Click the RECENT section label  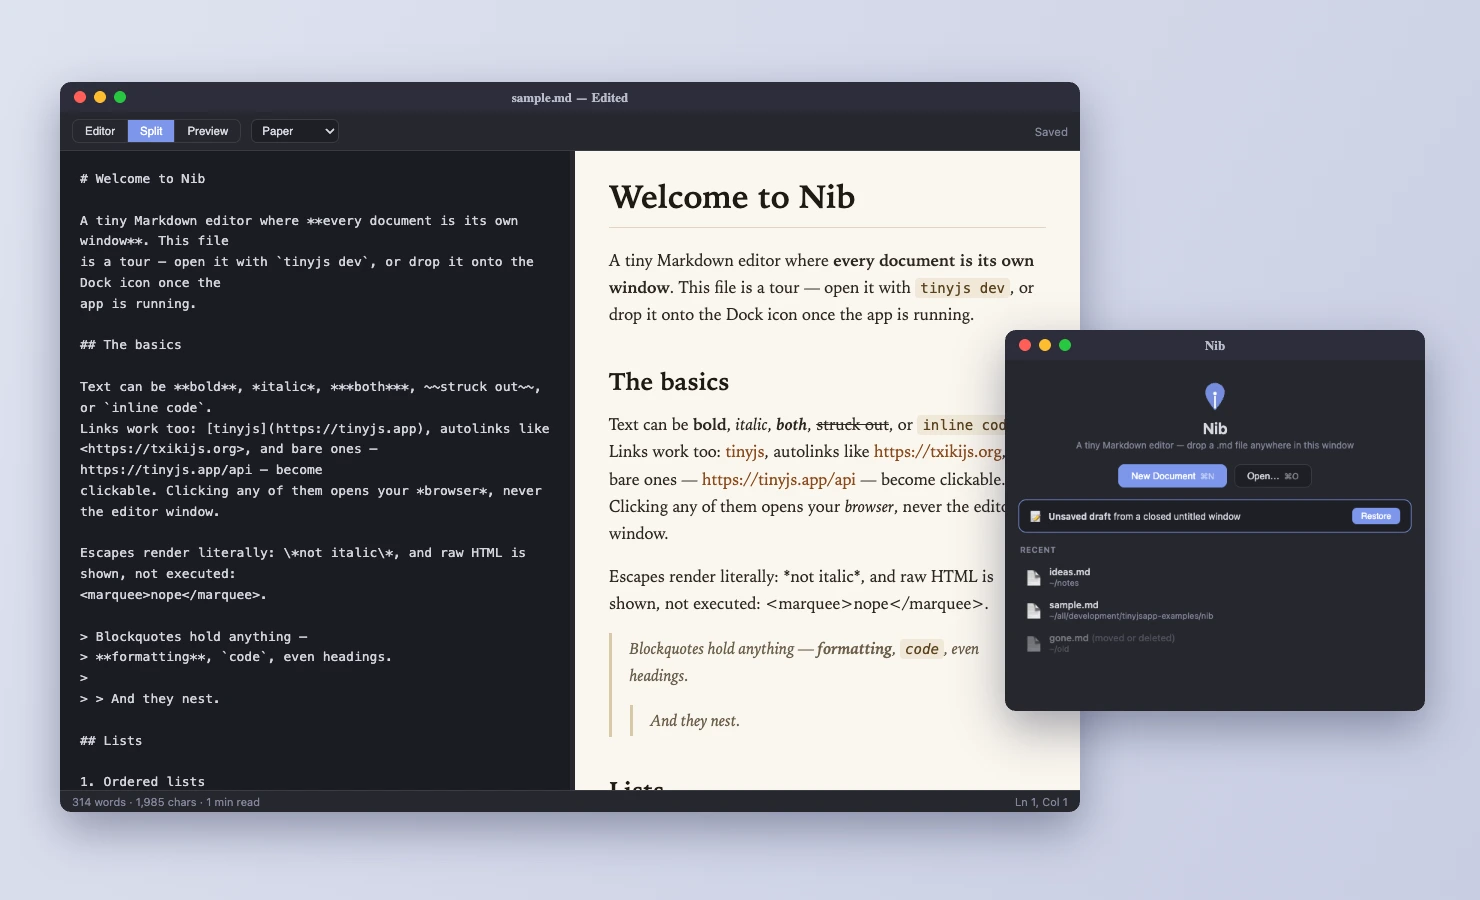(1037, 550)
